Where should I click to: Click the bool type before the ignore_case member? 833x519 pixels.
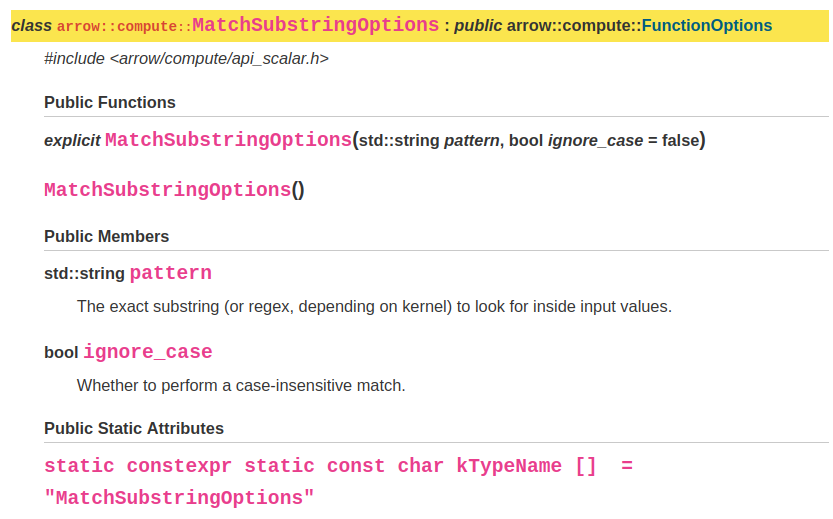[x=61, y=352]
